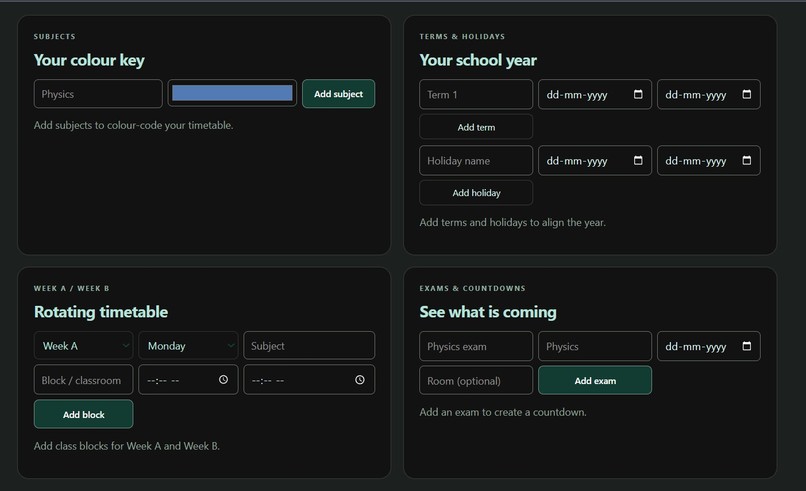Click the holiday end date field
This screenshot has height=491, width=806.
708,160
